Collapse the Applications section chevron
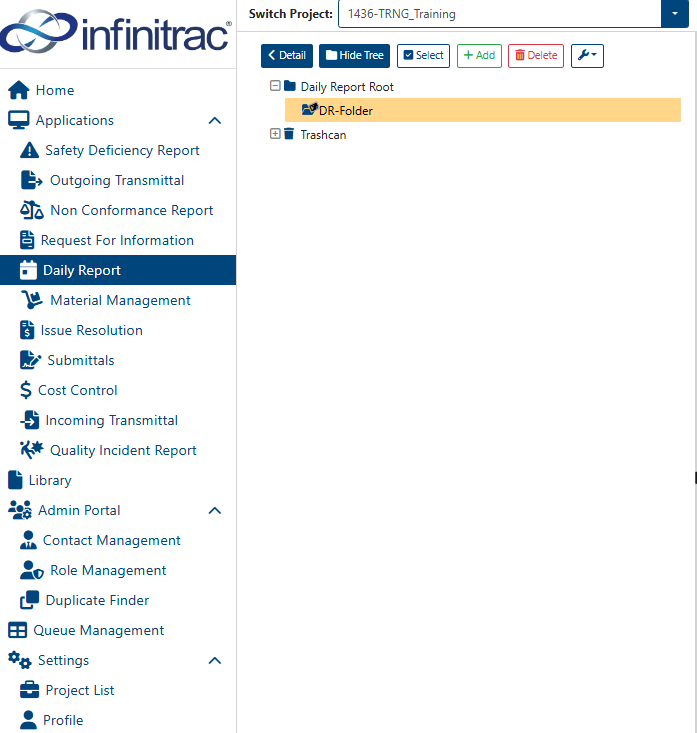Image resolution: width=697 pixels, height=733 pixels. pyautogui.click(x=215, y=121)
